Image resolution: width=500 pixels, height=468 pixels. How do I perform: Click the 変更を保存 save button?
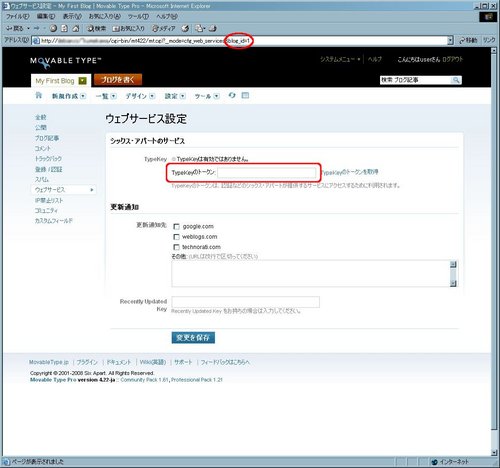[x=193, y=337]
